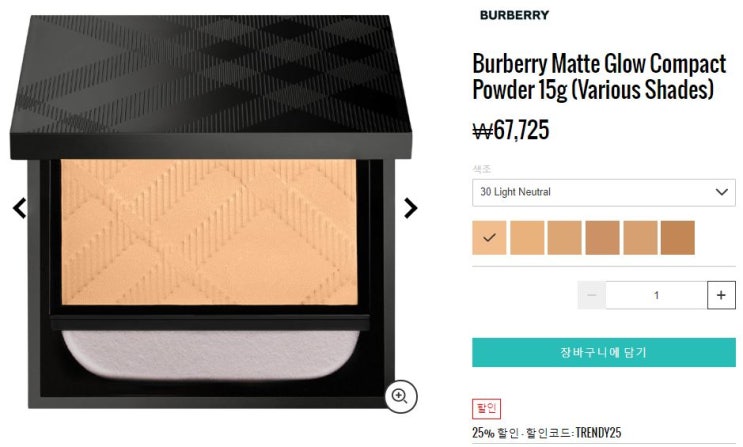Image resolution: width=743 pixels, height=447 pixels.
Task: Pick the sixth darkest shade swatch
Action: 678,237
